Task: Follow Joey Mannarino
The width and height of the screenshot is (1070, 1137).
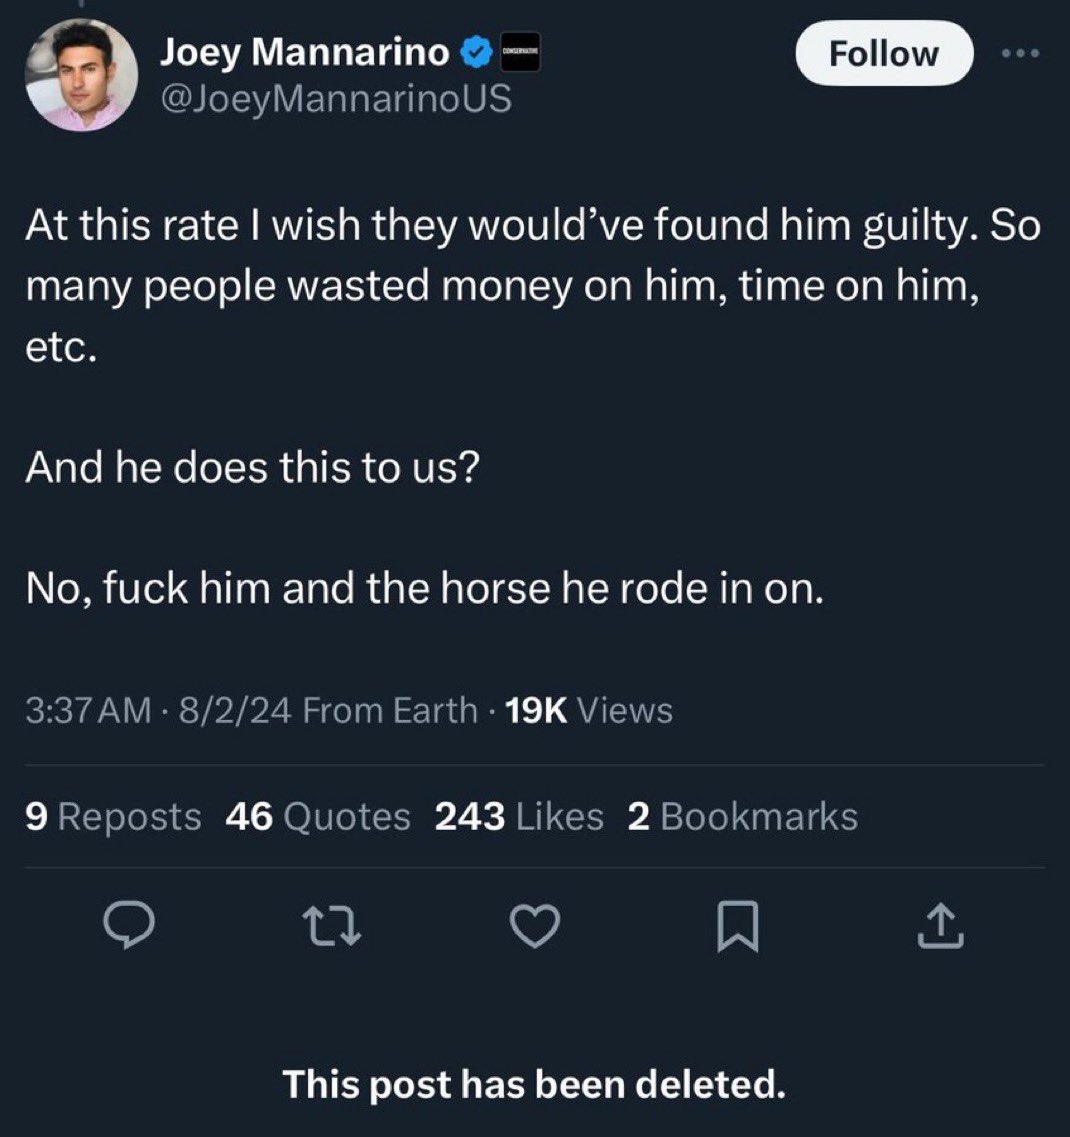Action: tap(883, 54)
